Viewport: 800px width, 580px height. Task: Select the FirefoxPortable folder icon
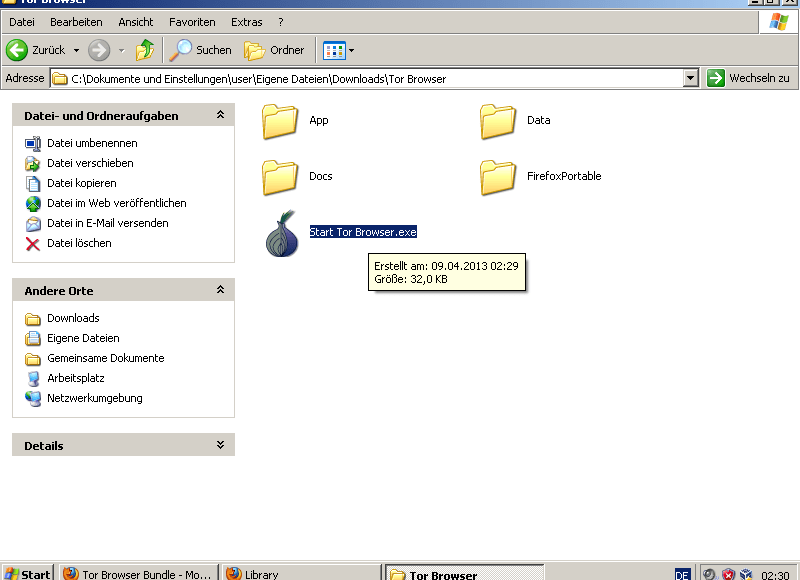497,178
